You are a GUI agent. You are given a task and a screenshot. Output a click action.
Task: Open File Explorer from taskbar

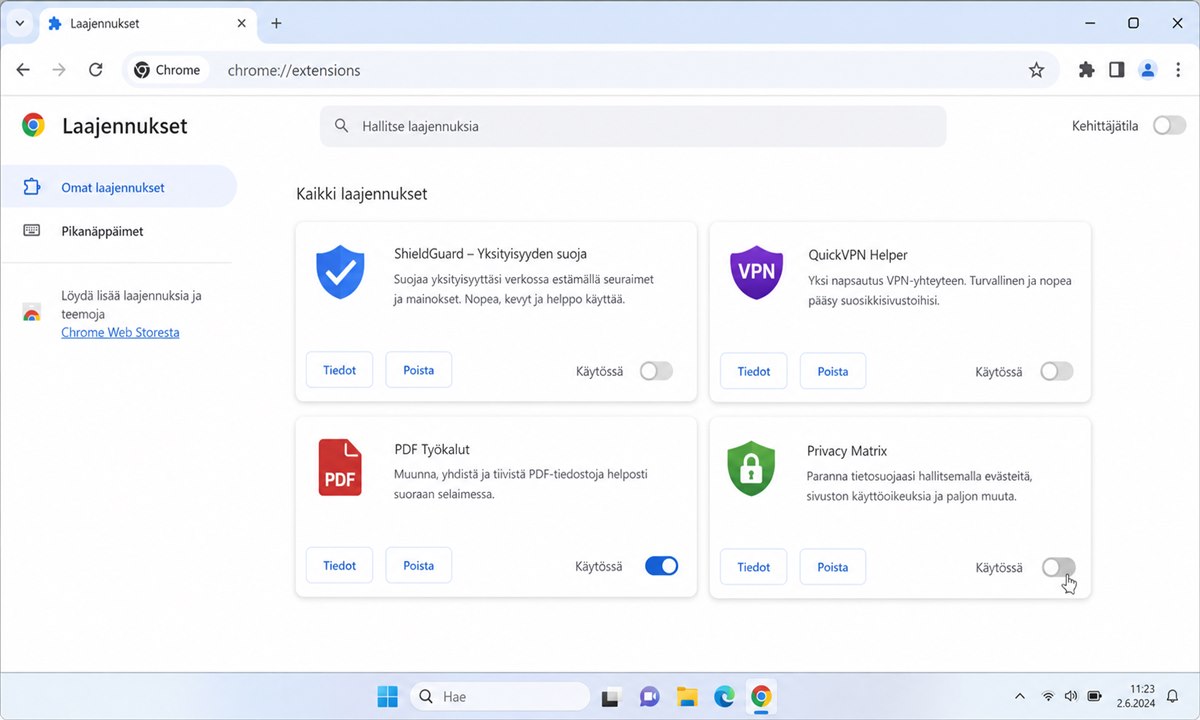[x=686, y=696]
